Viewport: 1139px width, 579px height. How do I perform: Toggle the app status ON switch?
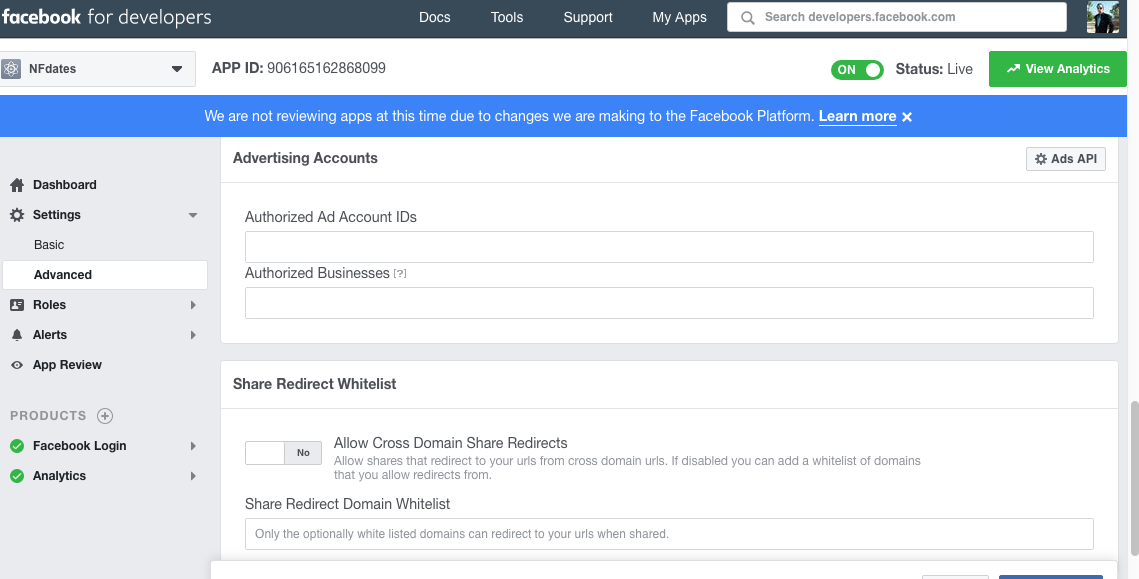coord(857,70)
